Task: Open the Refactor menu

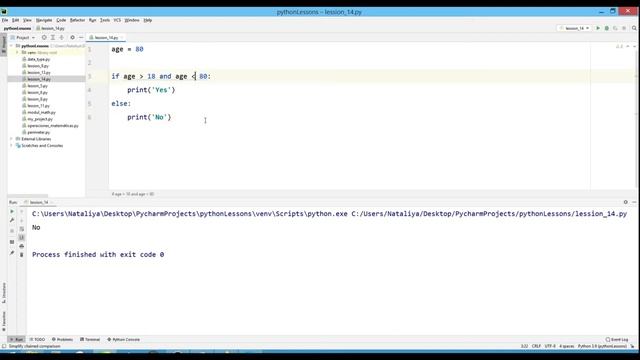Action: coord(77,20)
